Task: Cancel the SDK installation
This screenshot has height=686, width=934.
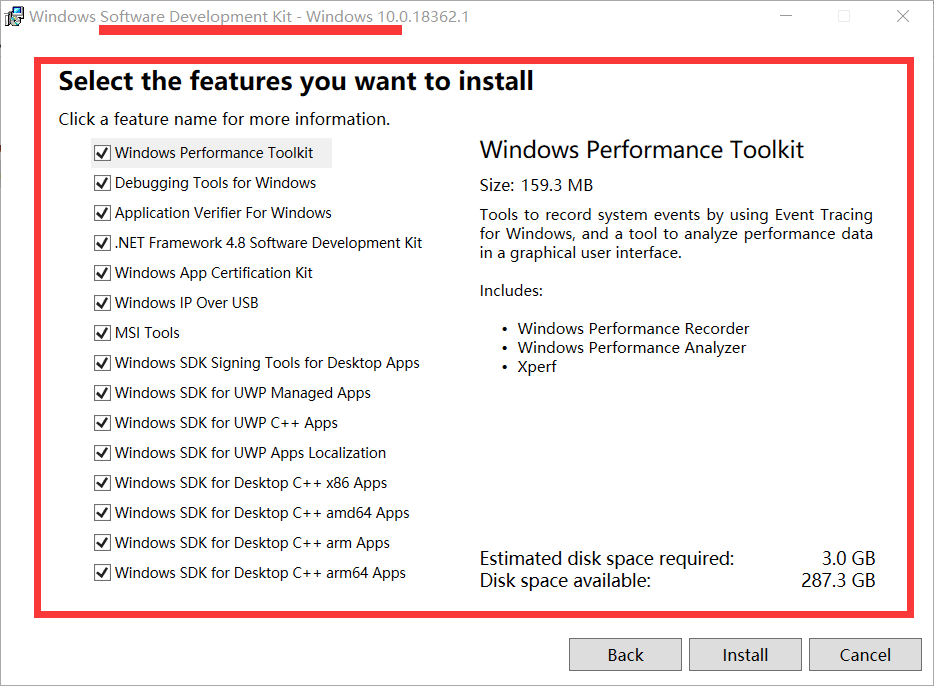Action: 865,654
